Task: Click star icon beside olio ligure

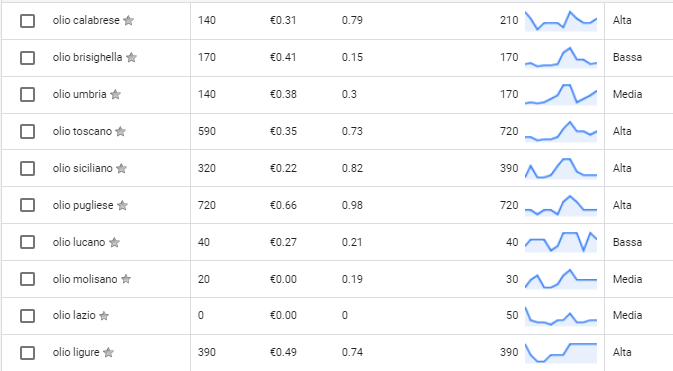Action: pos(109,352)
